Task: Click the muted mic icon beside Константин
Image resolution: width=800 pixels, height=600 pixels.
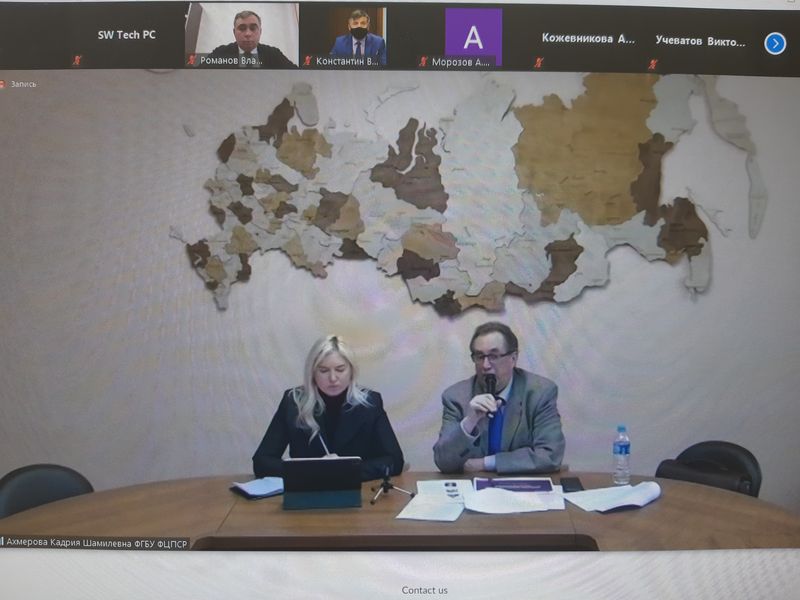Action: coord(307,61)
